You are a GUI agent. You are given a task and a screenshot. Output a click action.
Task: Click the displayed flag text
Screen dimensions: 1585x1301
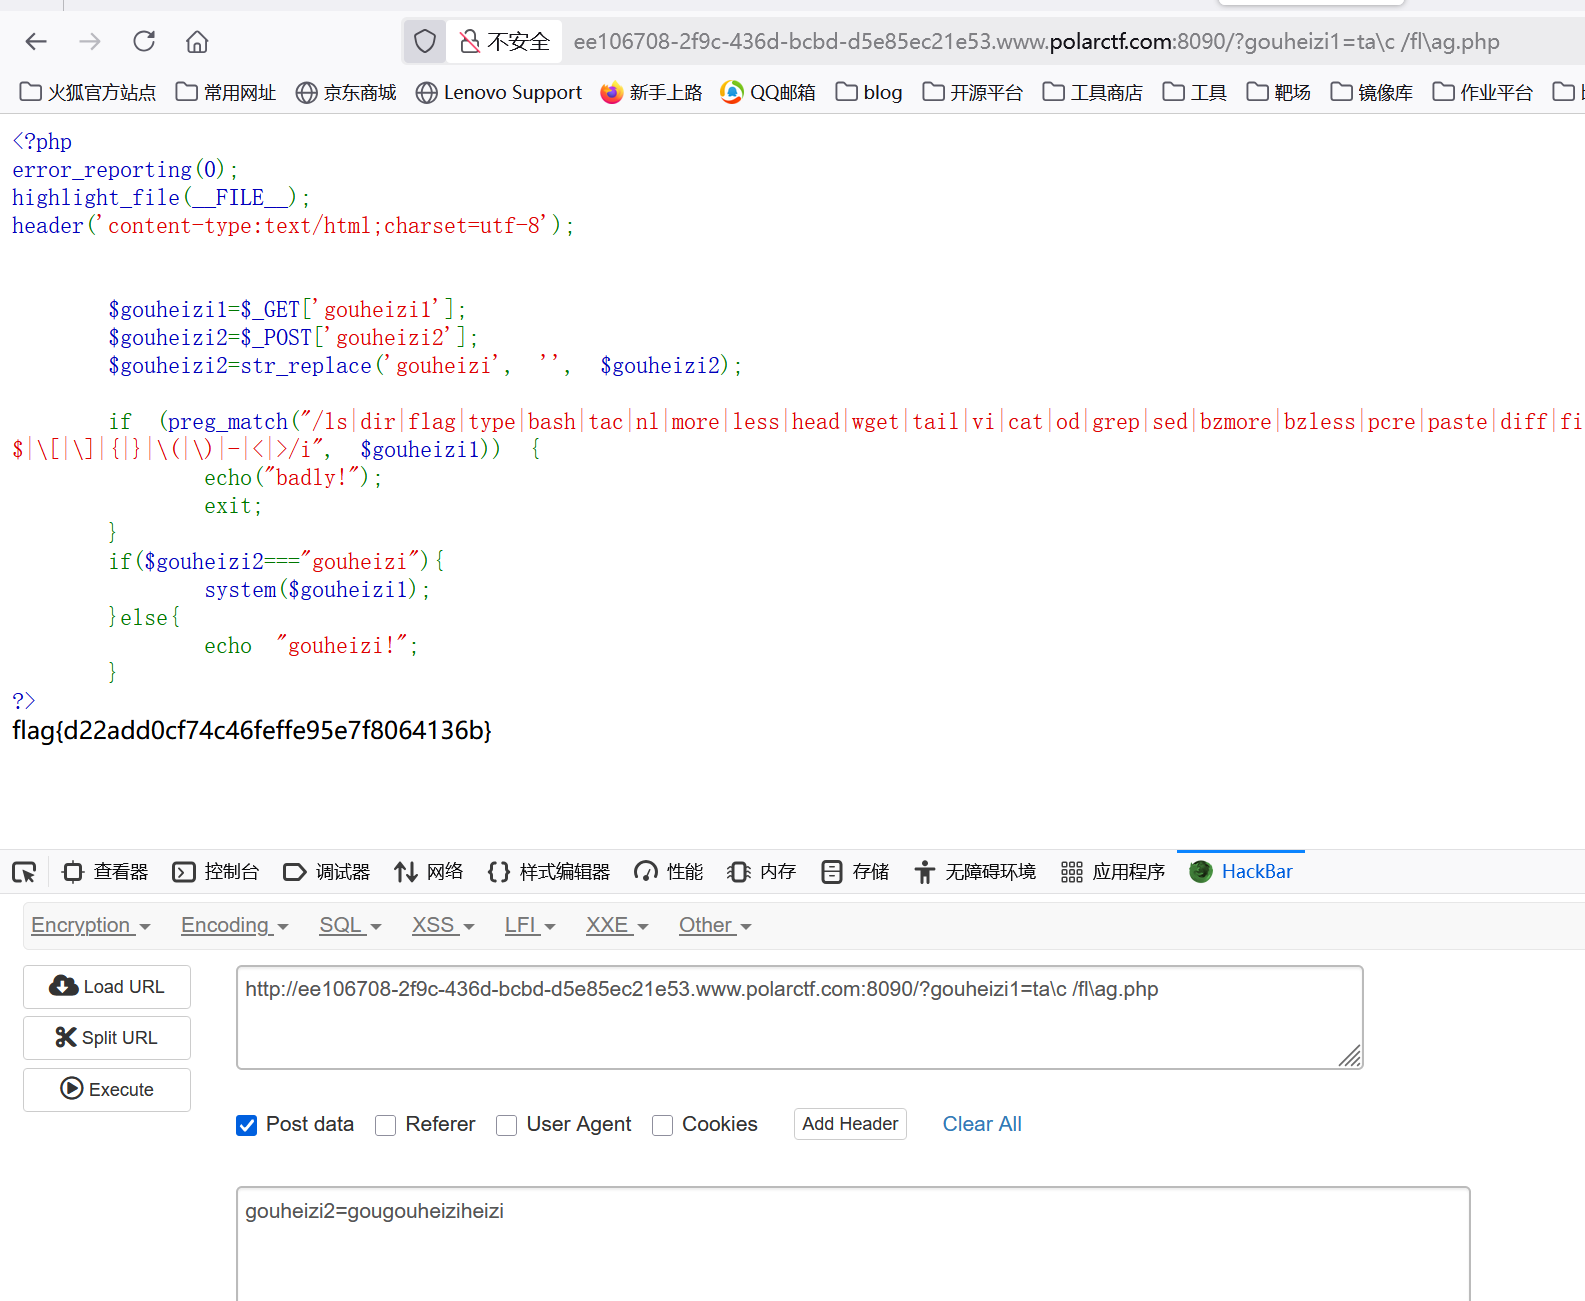pyautogui.click(x=252, y=730)
